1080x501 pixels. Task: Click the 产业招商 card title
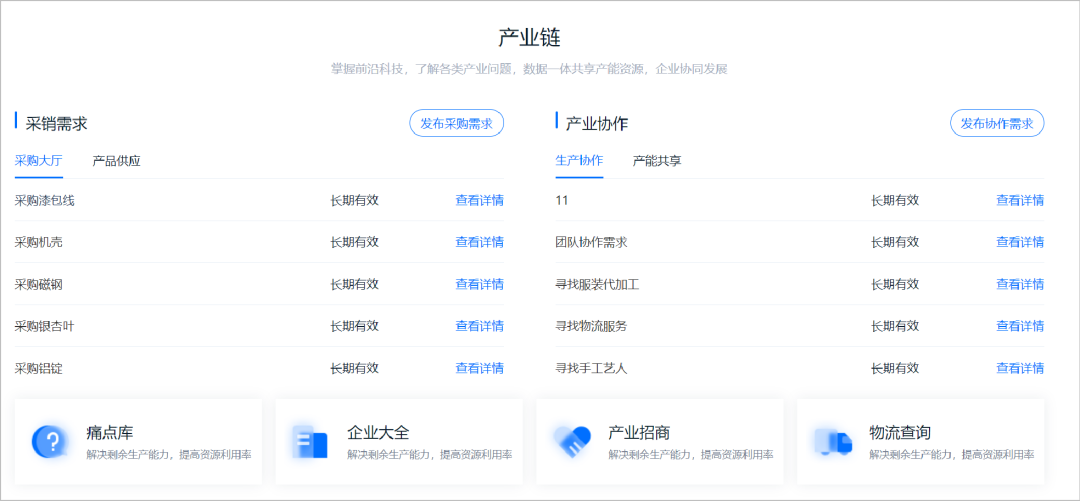(639, 433)
